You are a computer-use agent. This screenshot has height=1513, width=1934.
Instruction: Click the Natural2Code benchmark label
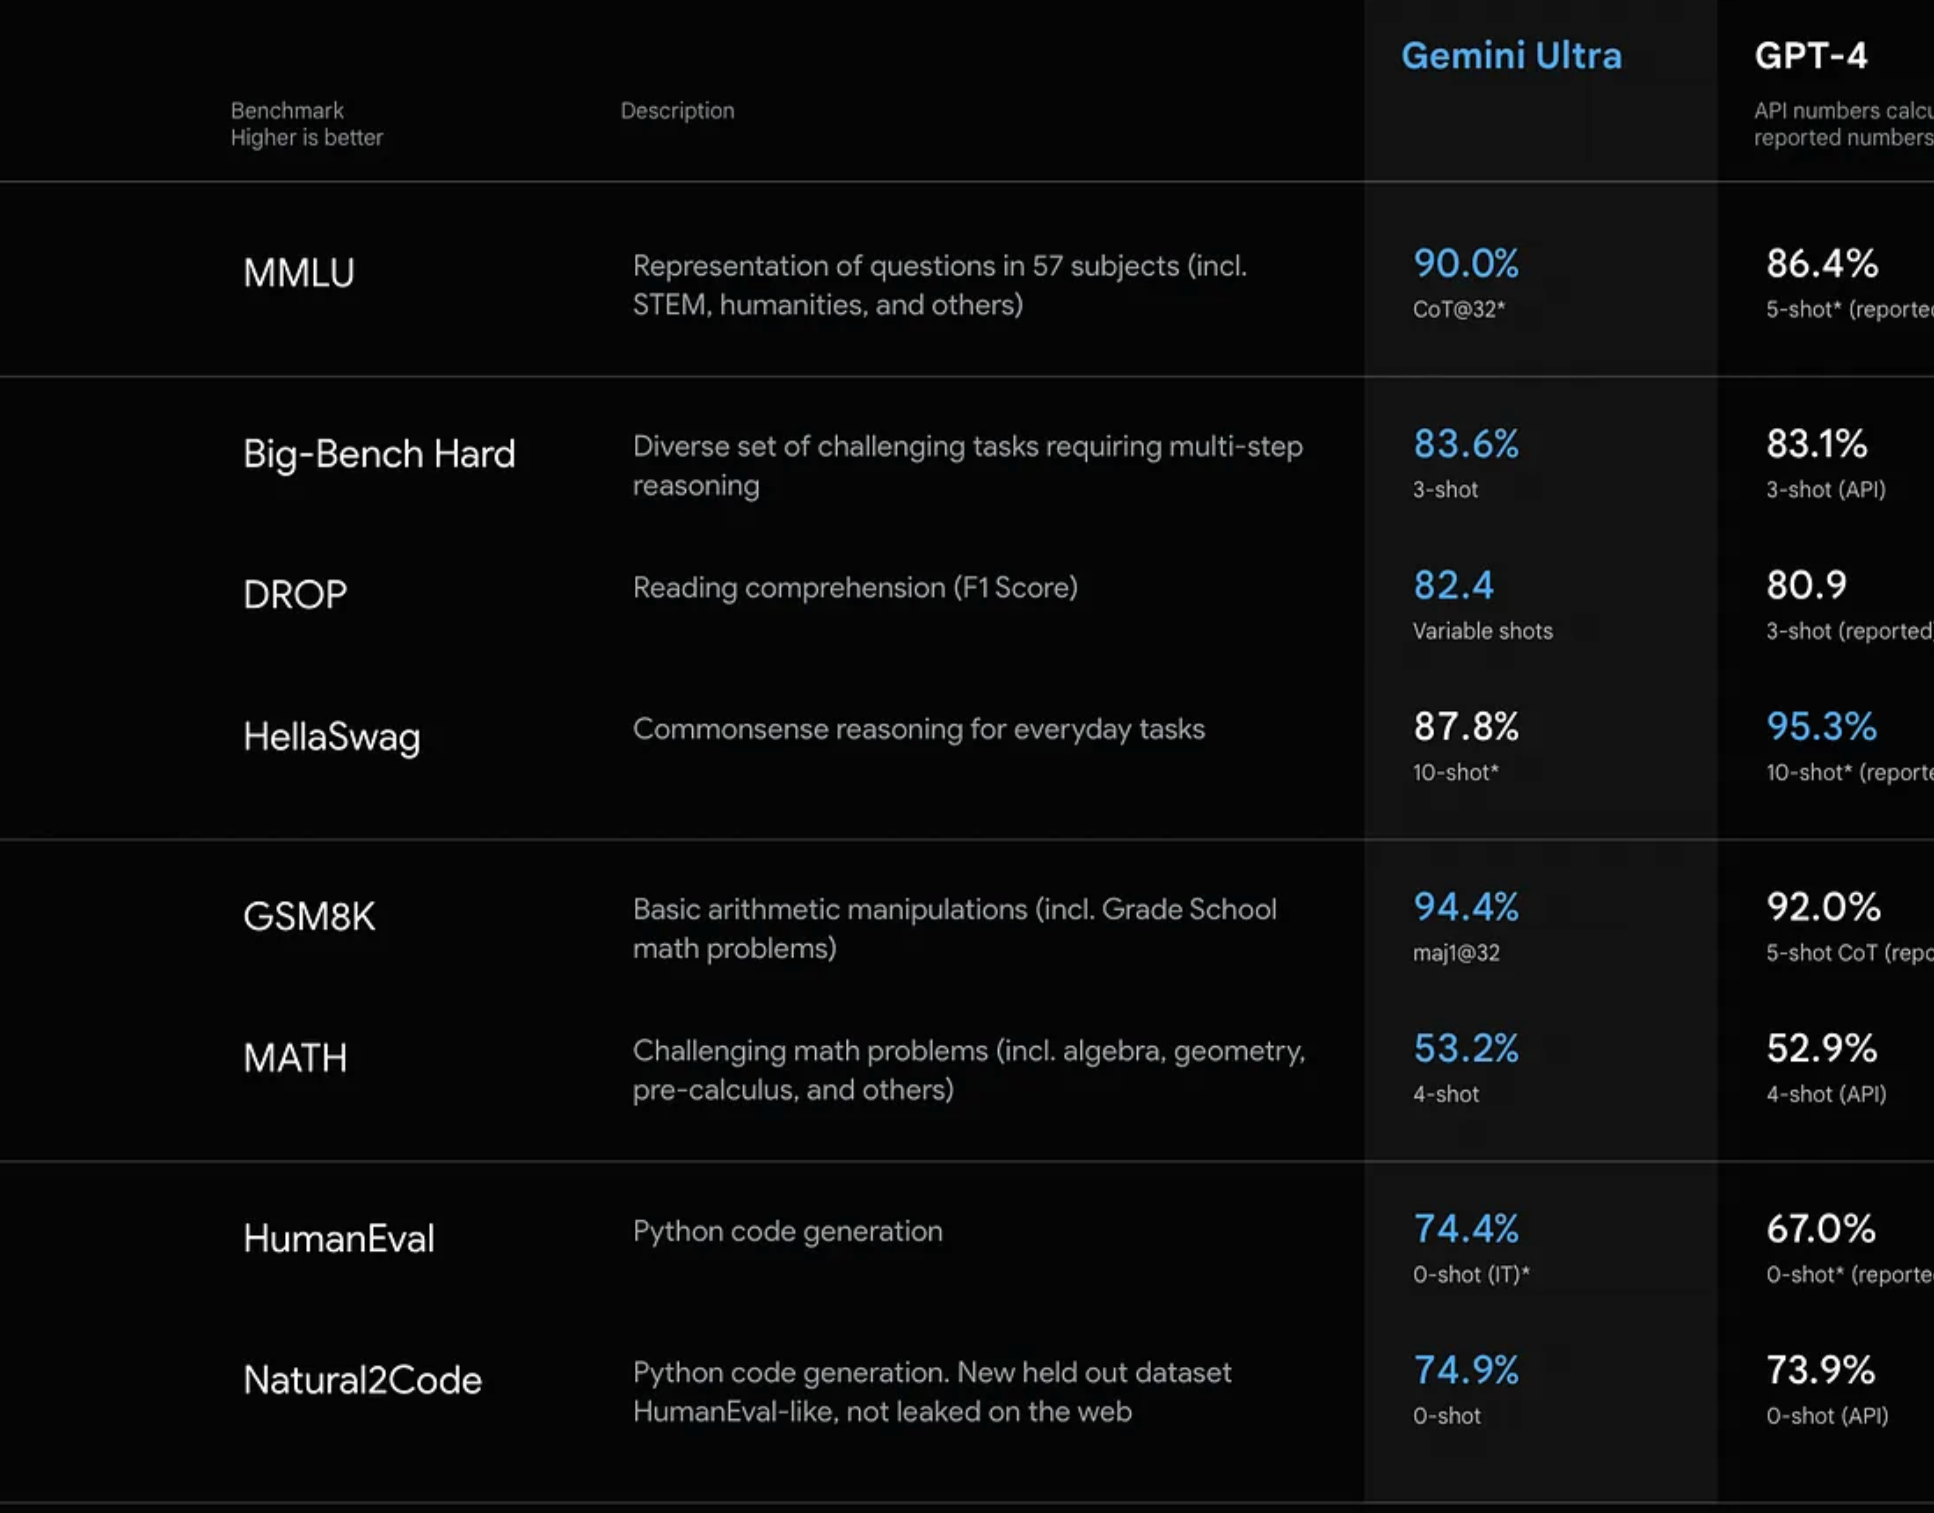pos(362,1380)
